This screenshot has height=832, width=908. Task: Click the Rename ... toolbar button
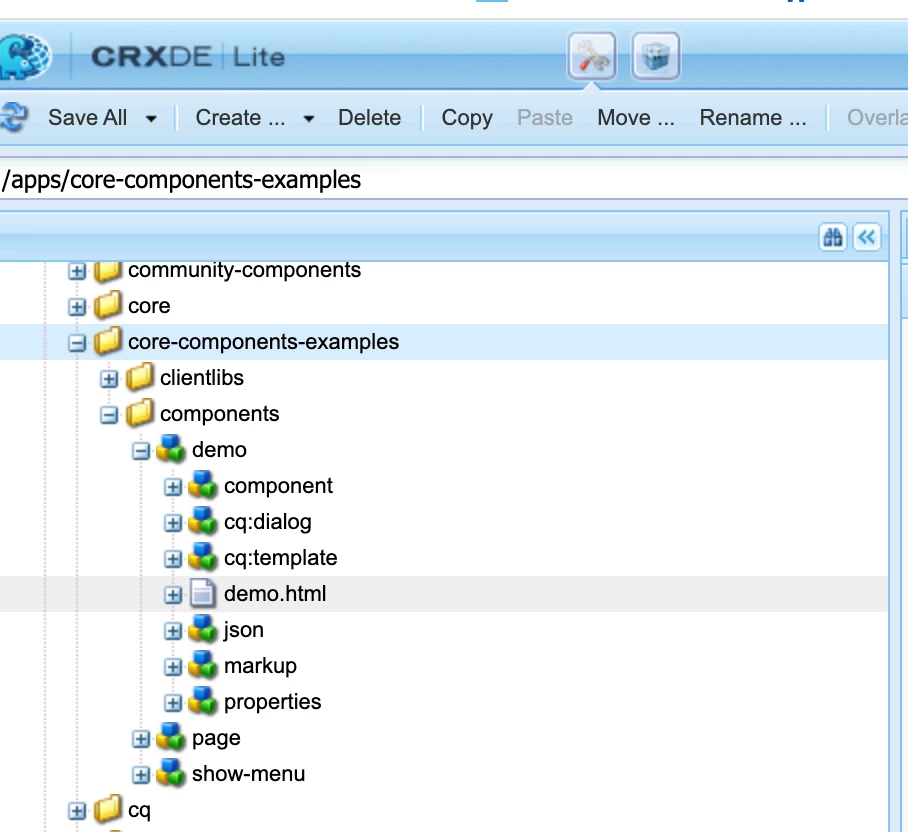pyautogui.click(x=753, y=118)
